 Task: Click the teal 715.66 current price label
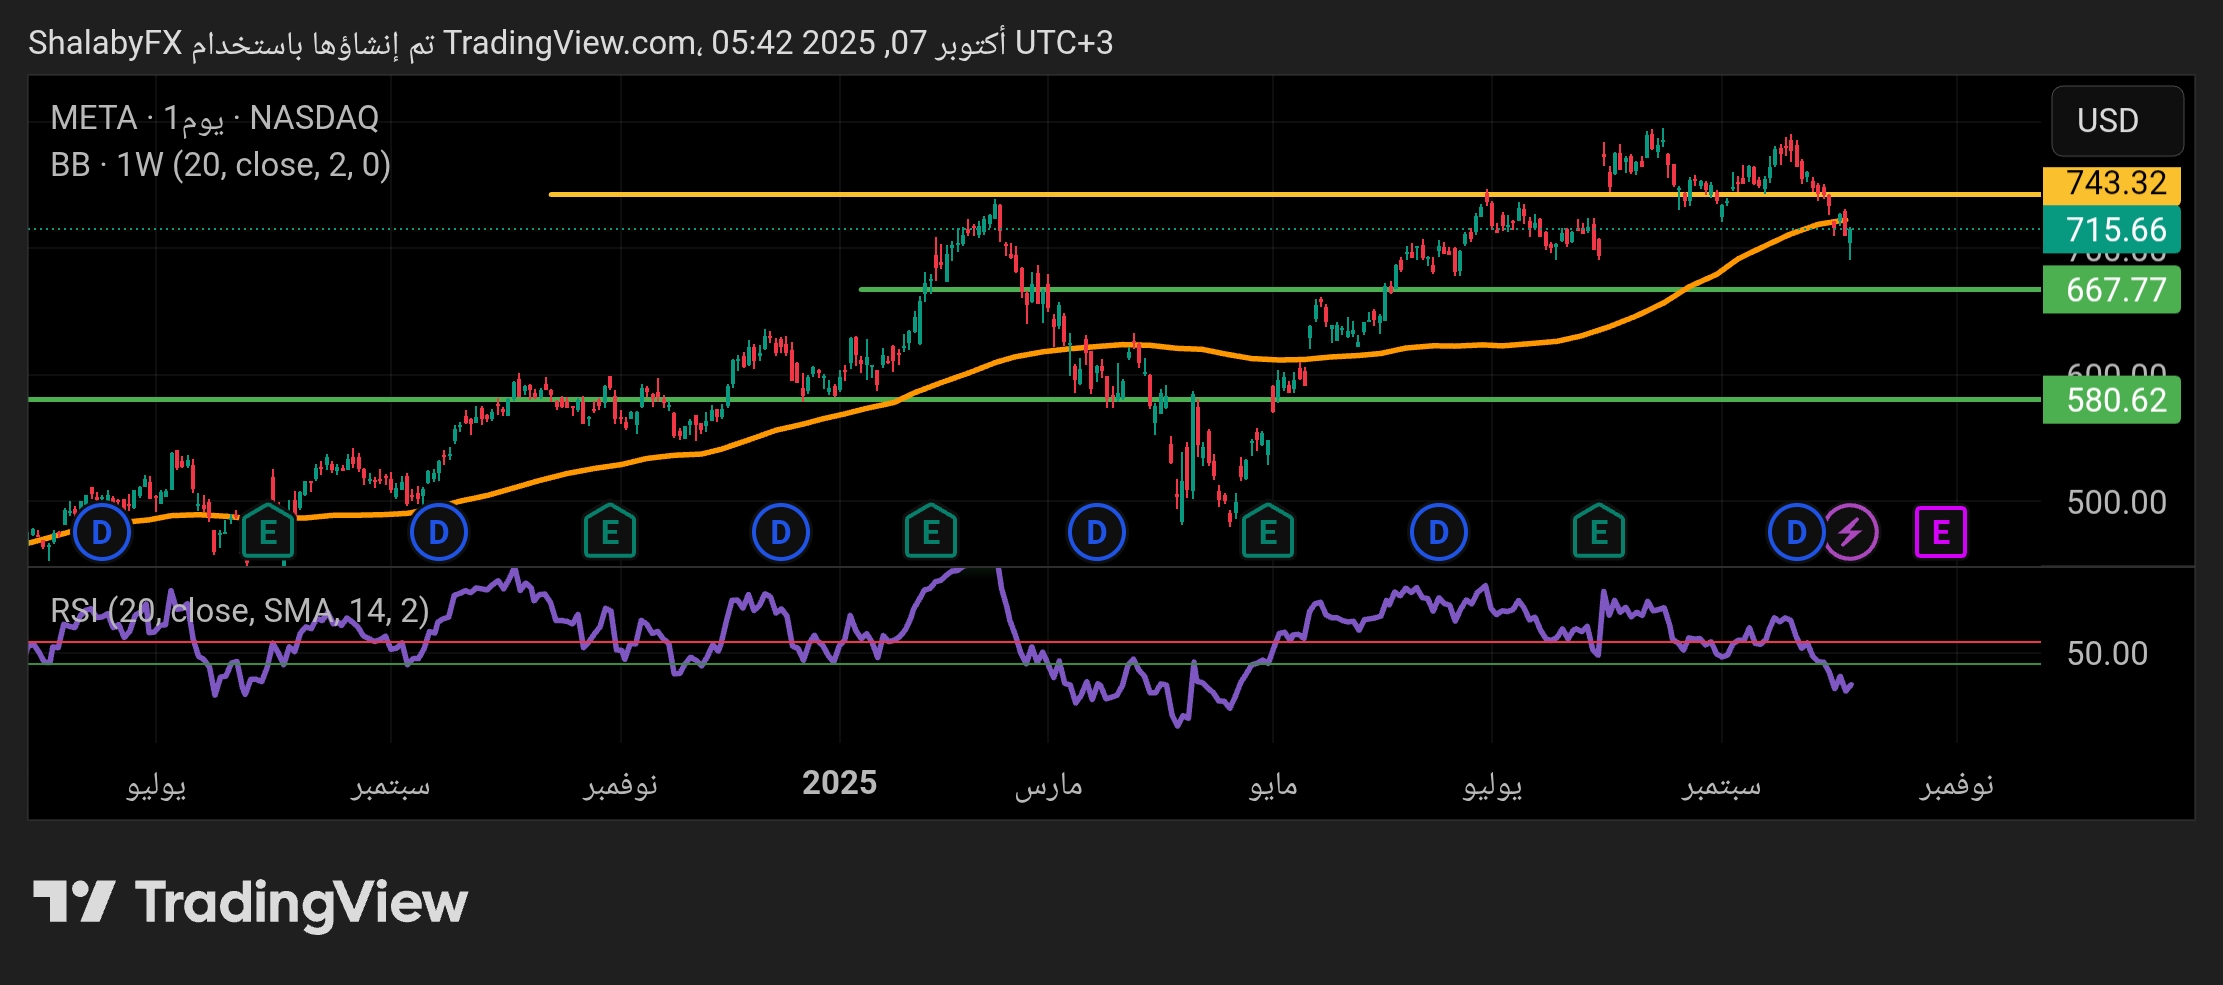point(2111,230)
